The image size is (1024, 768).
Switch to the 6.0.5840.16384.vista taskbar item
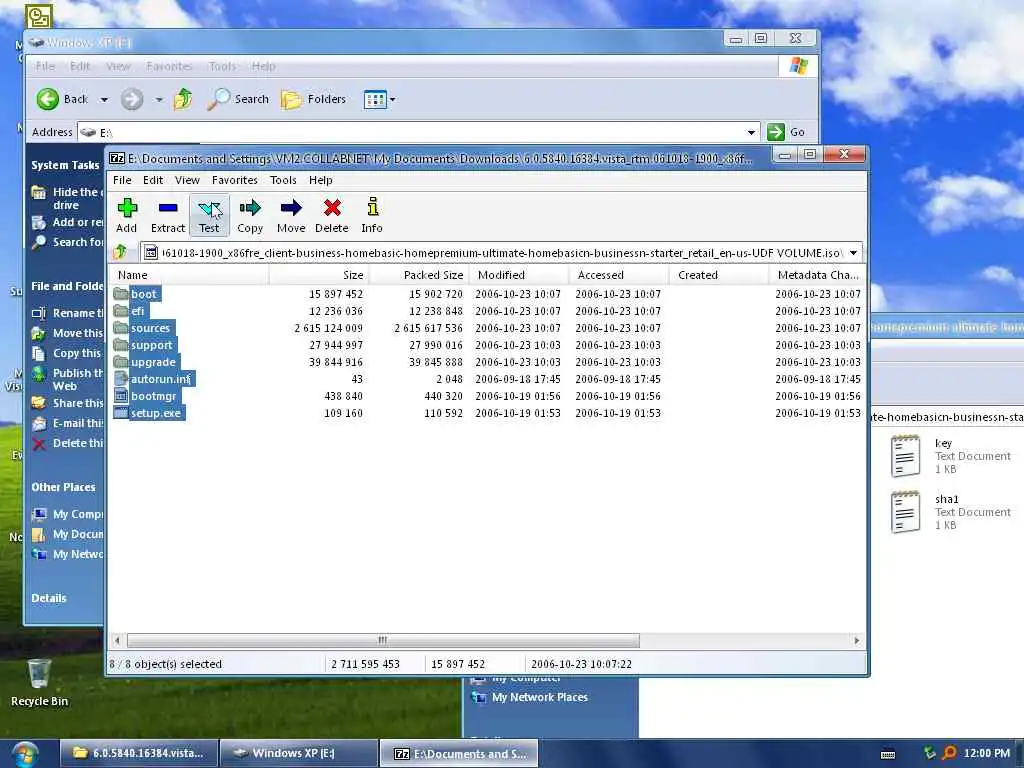click(x=138, y=753)
